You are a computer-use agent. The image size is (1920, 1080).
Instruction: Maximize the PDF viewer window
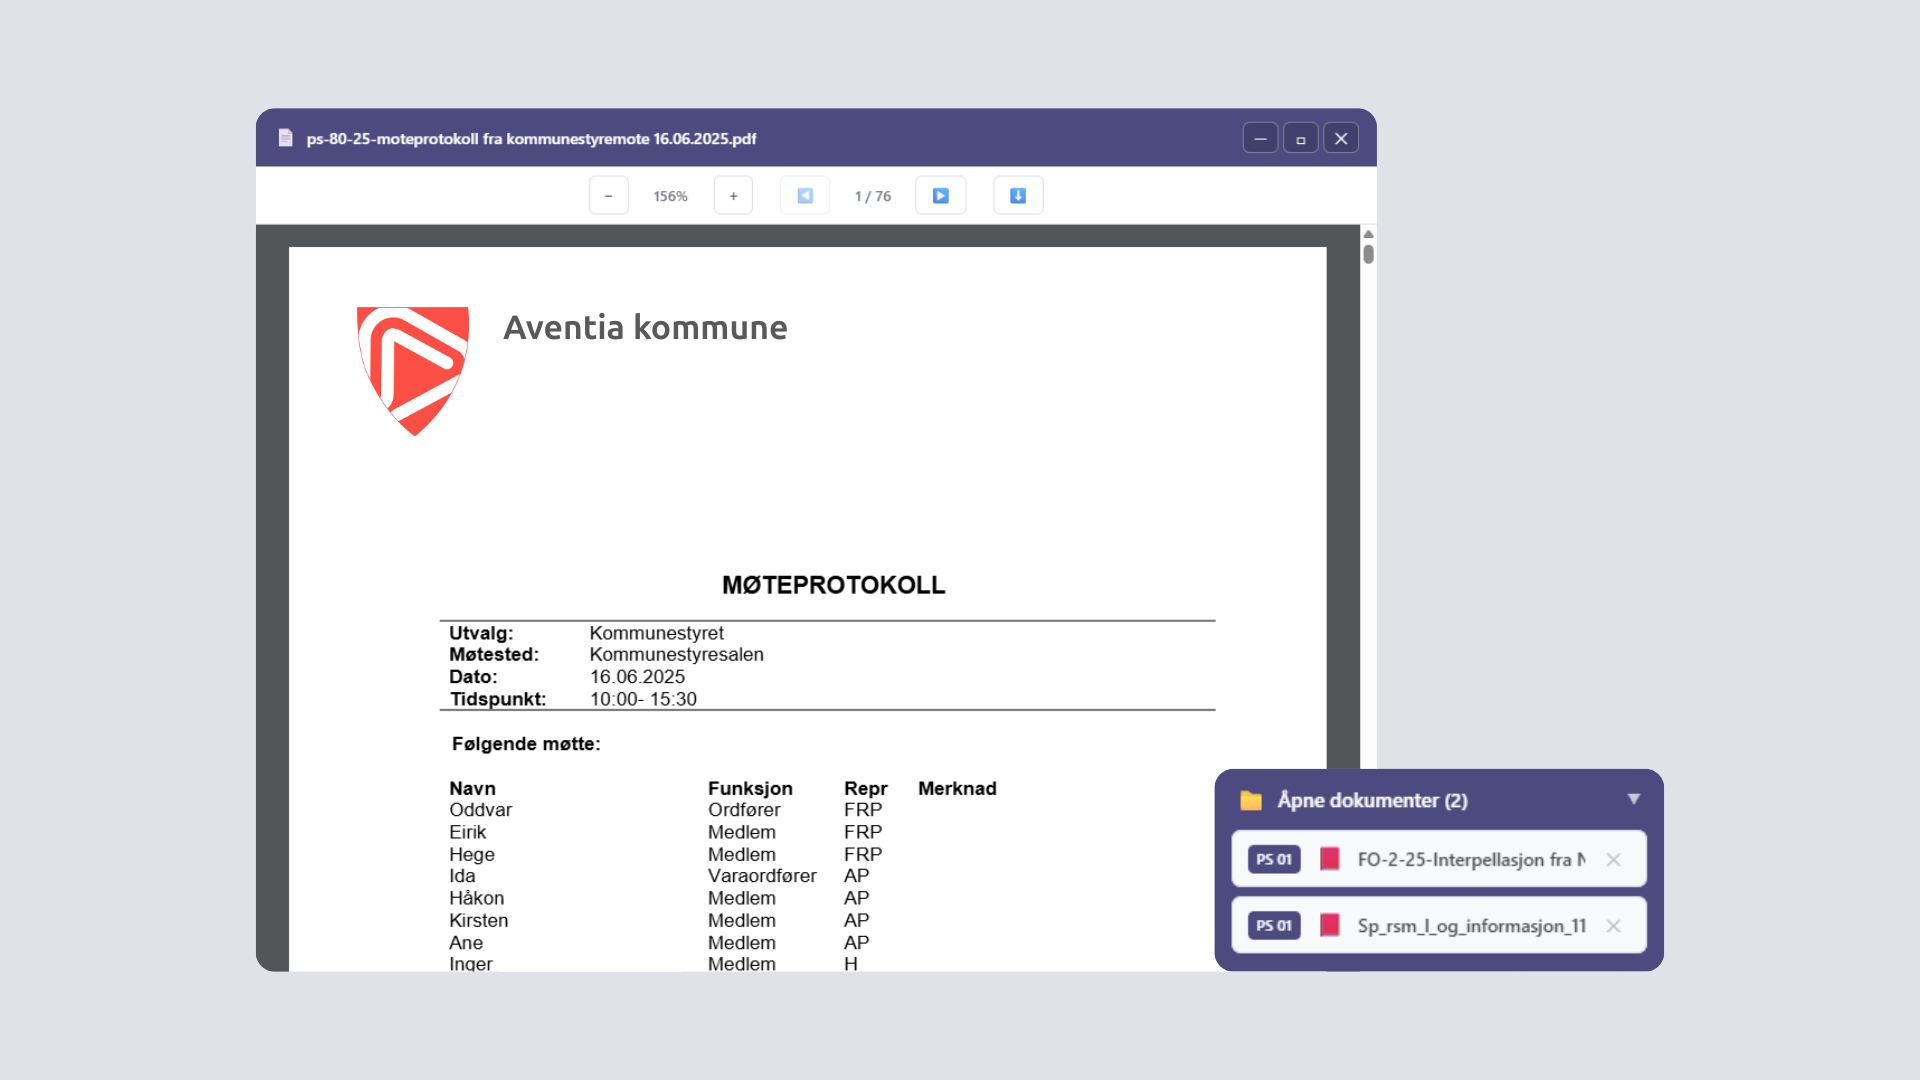pos(1300,138)
